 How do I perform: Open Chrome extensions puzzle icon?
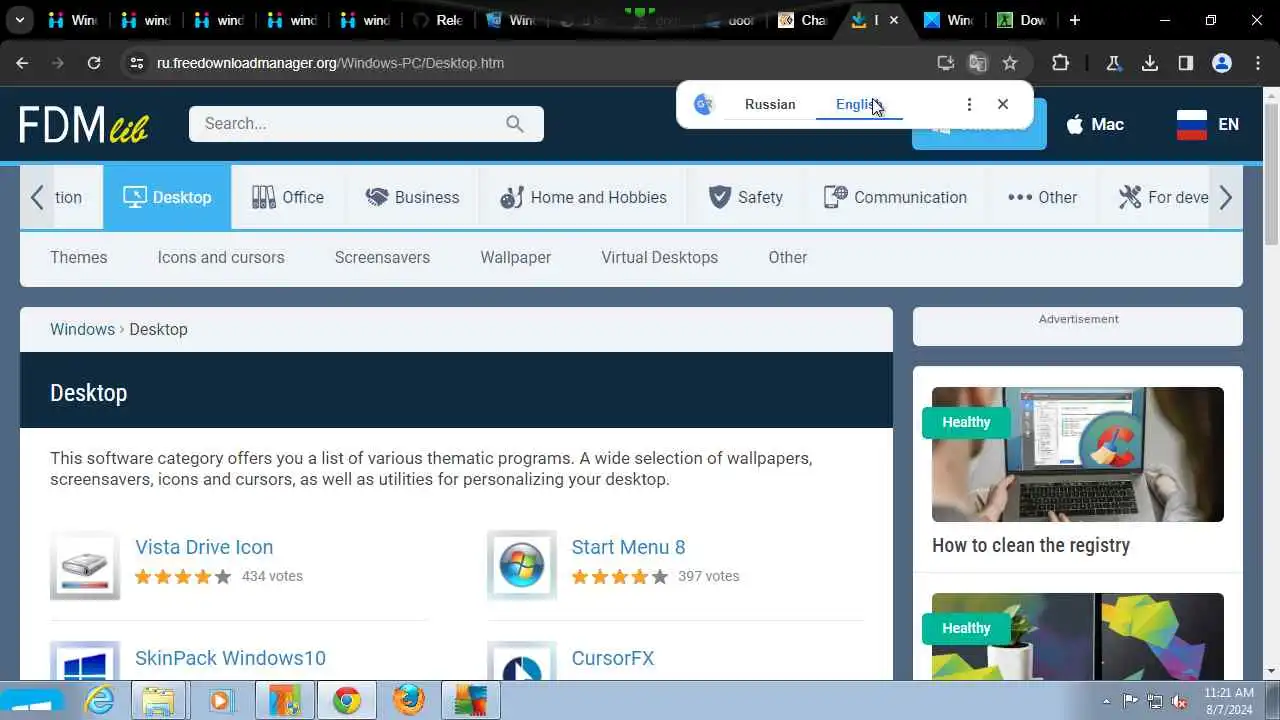tap(1060, 63)
